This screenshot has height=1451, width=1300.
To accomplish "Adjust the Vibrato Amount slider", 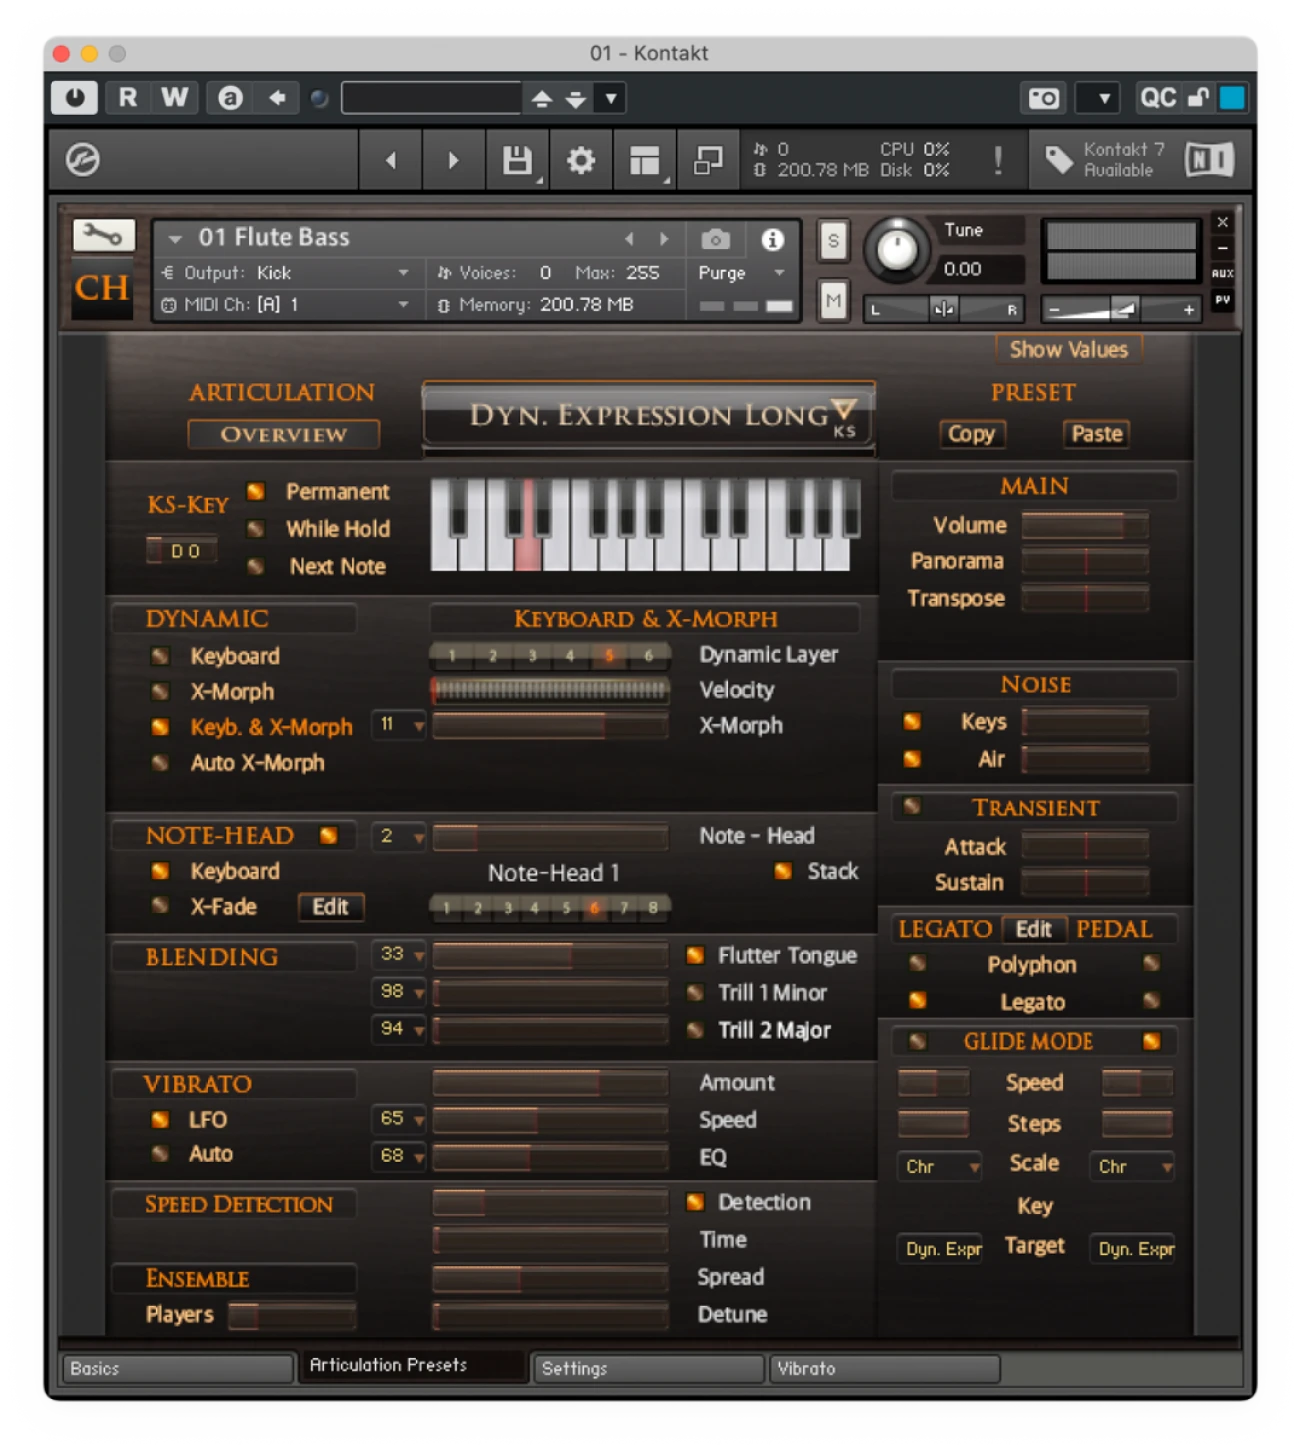I will pos(550,1082).
